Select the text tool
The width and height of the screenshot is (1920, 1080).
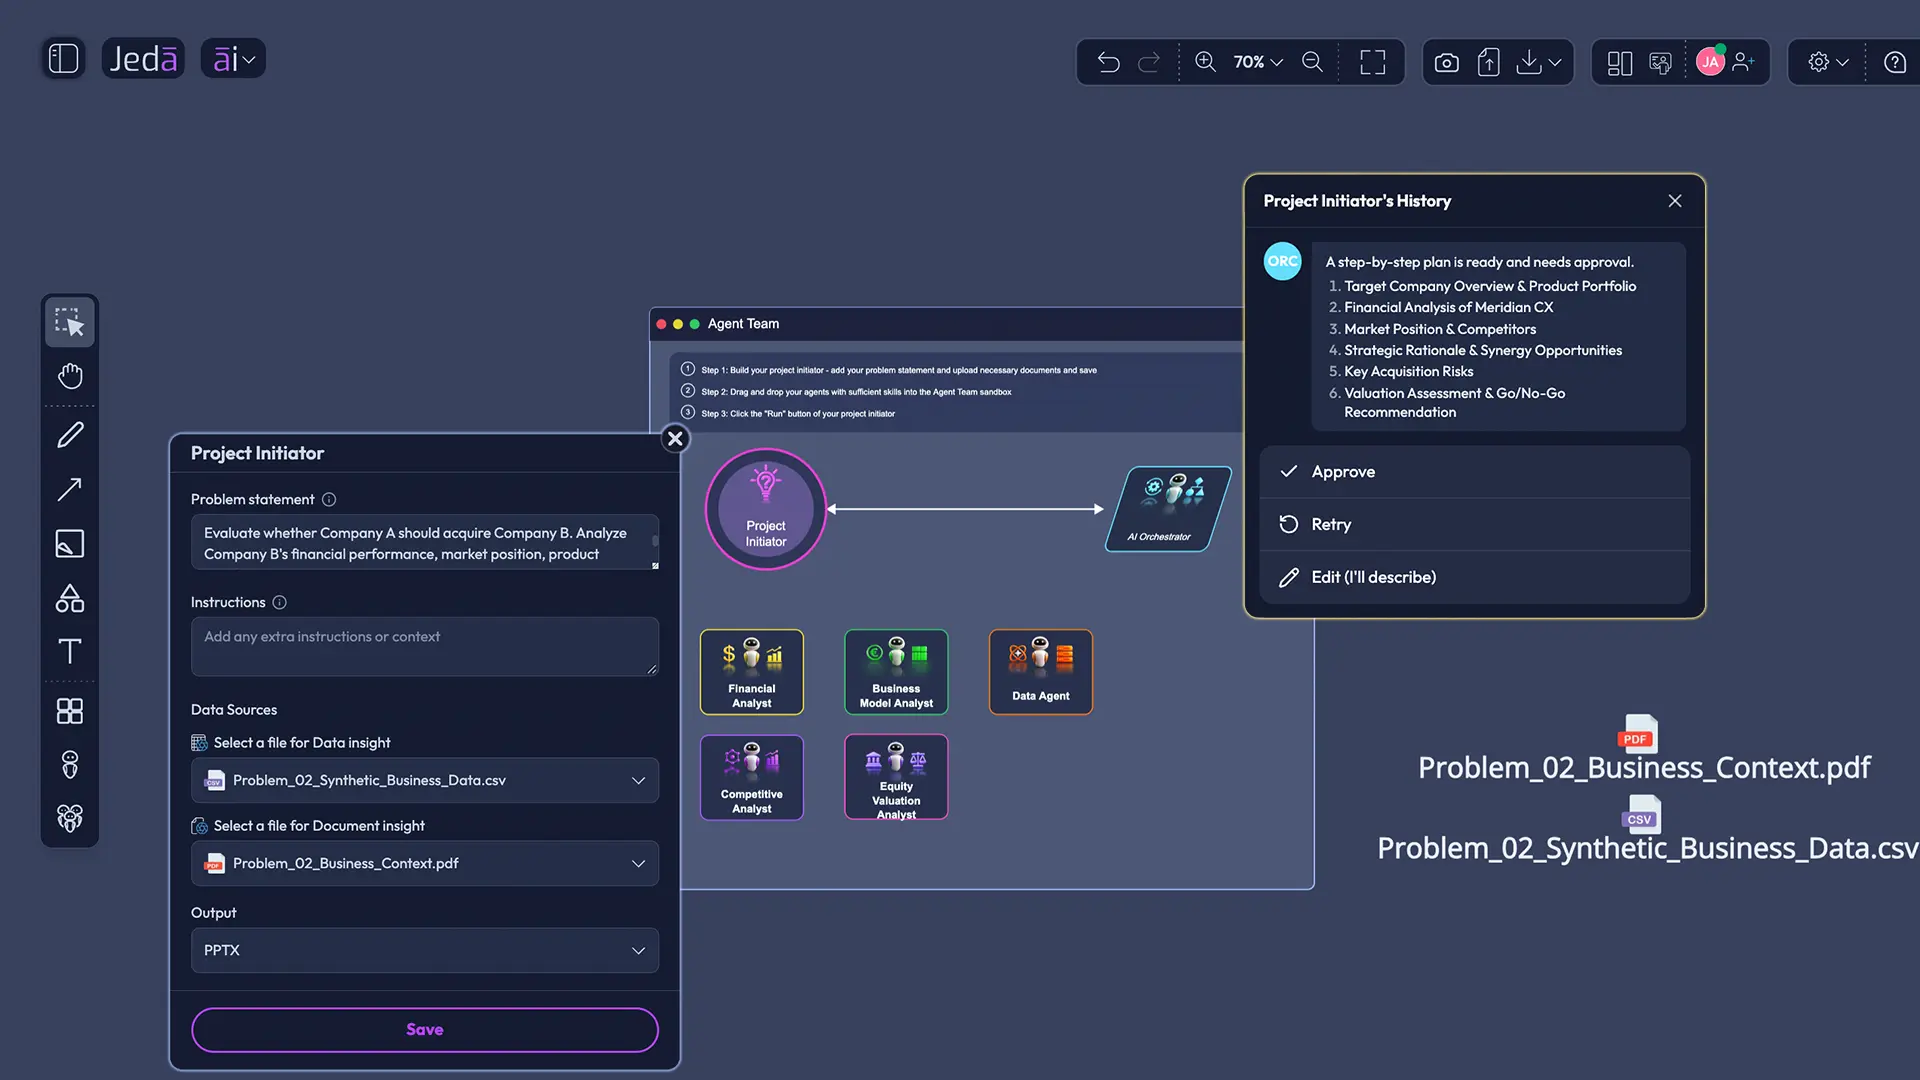(x=69, y=652)
